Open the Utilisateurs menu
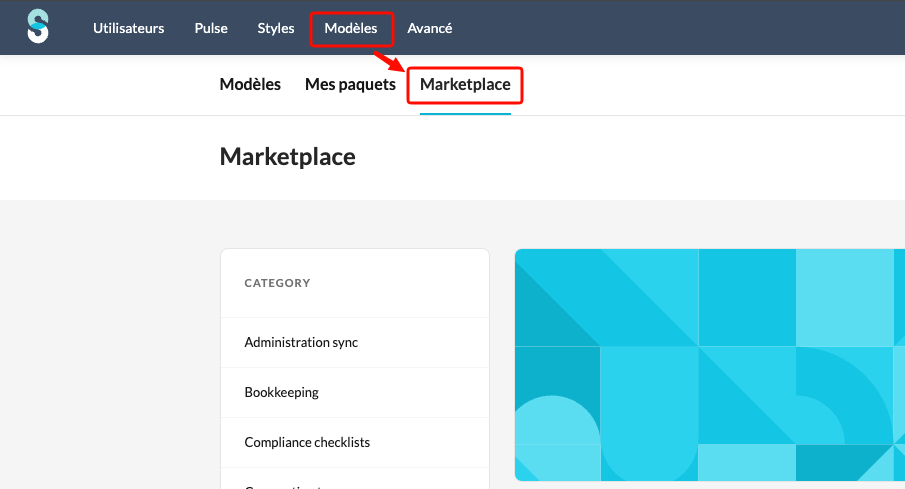 click(129, 28)
